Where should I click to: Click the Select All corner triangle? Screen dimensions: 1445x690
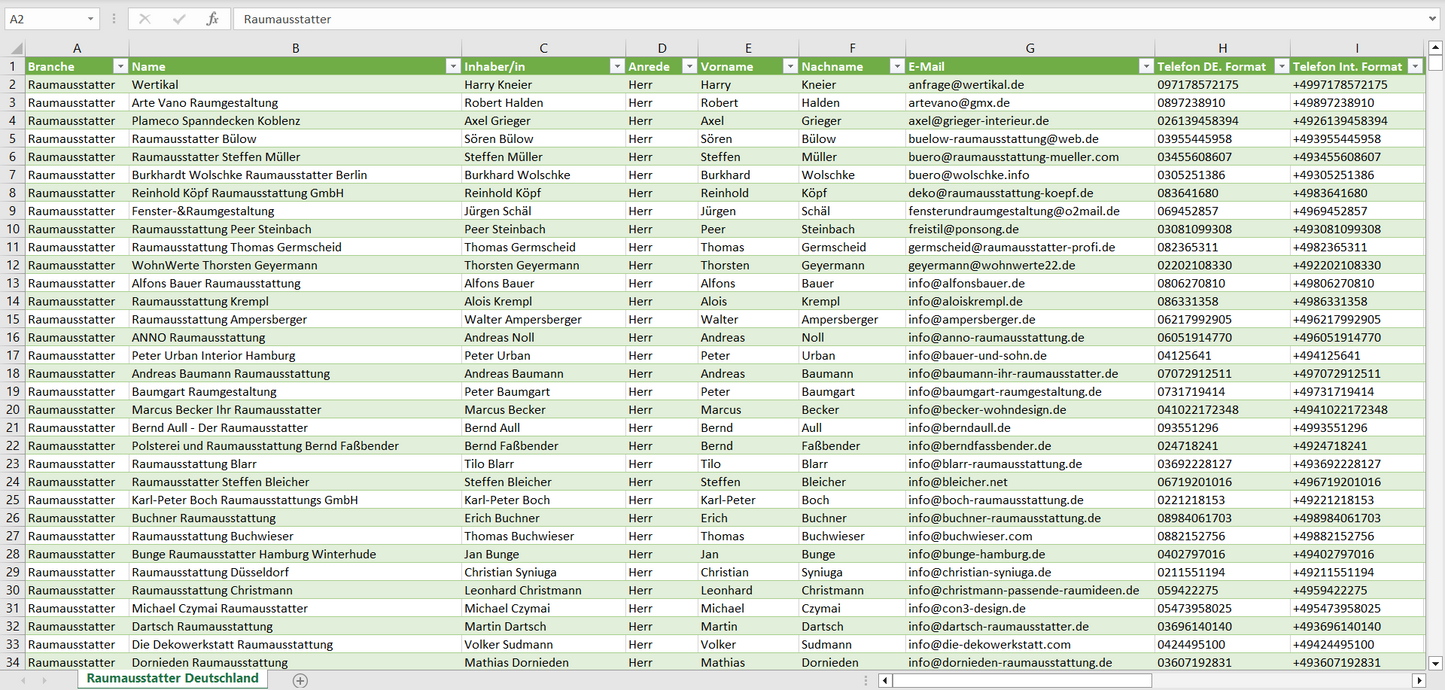[x=16, y=48]
